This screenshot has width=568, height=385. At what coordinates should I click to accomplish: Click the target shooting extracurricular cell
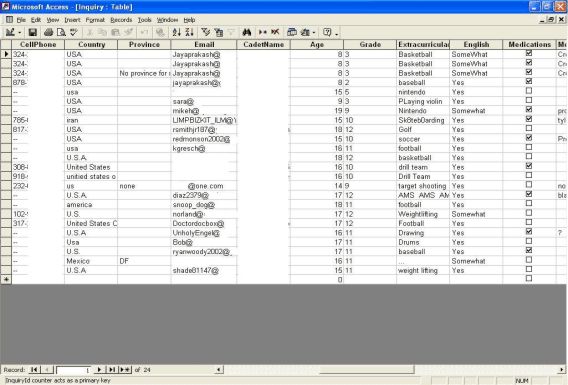click(x=423, y=186)
